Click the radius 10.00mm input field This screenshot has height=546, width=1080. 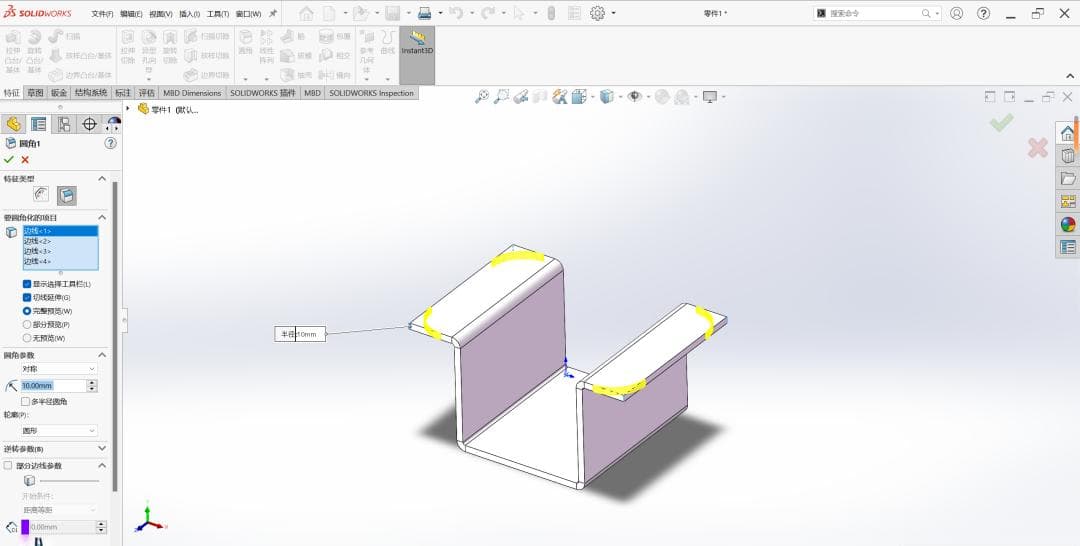point(53,386)
